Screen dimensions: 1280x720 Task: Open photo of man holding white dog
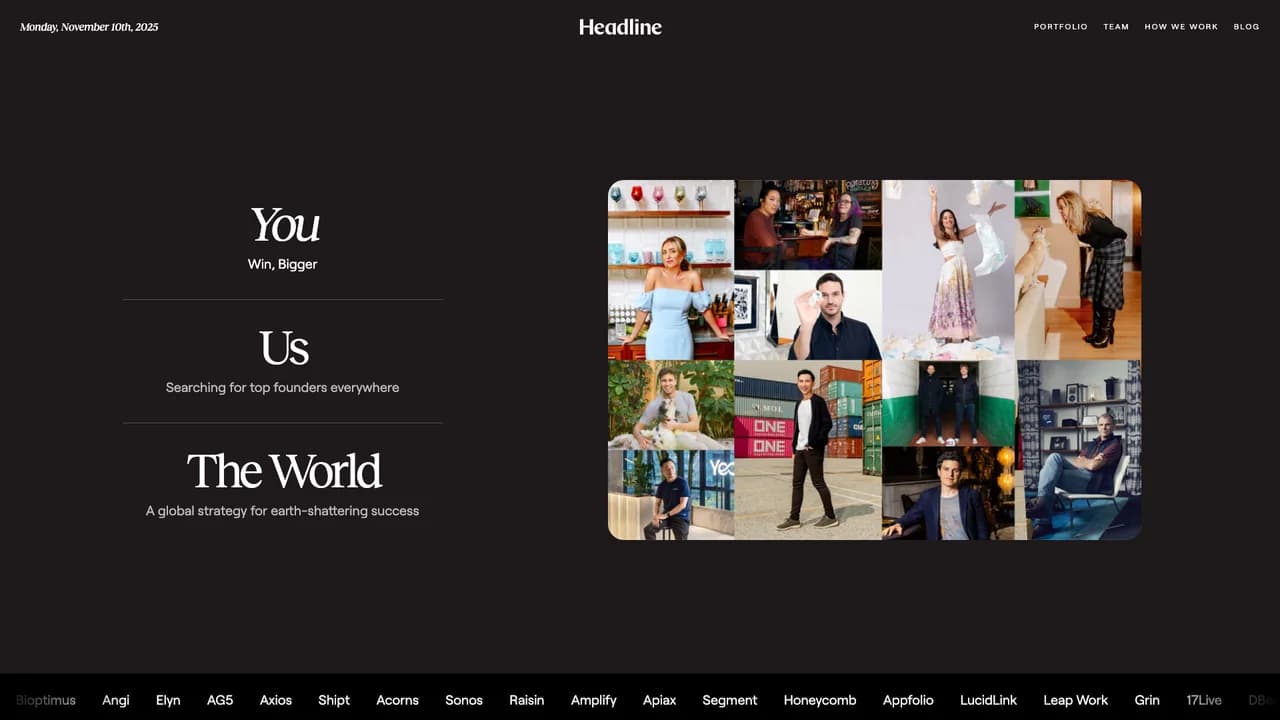click(x=671, y=405)
